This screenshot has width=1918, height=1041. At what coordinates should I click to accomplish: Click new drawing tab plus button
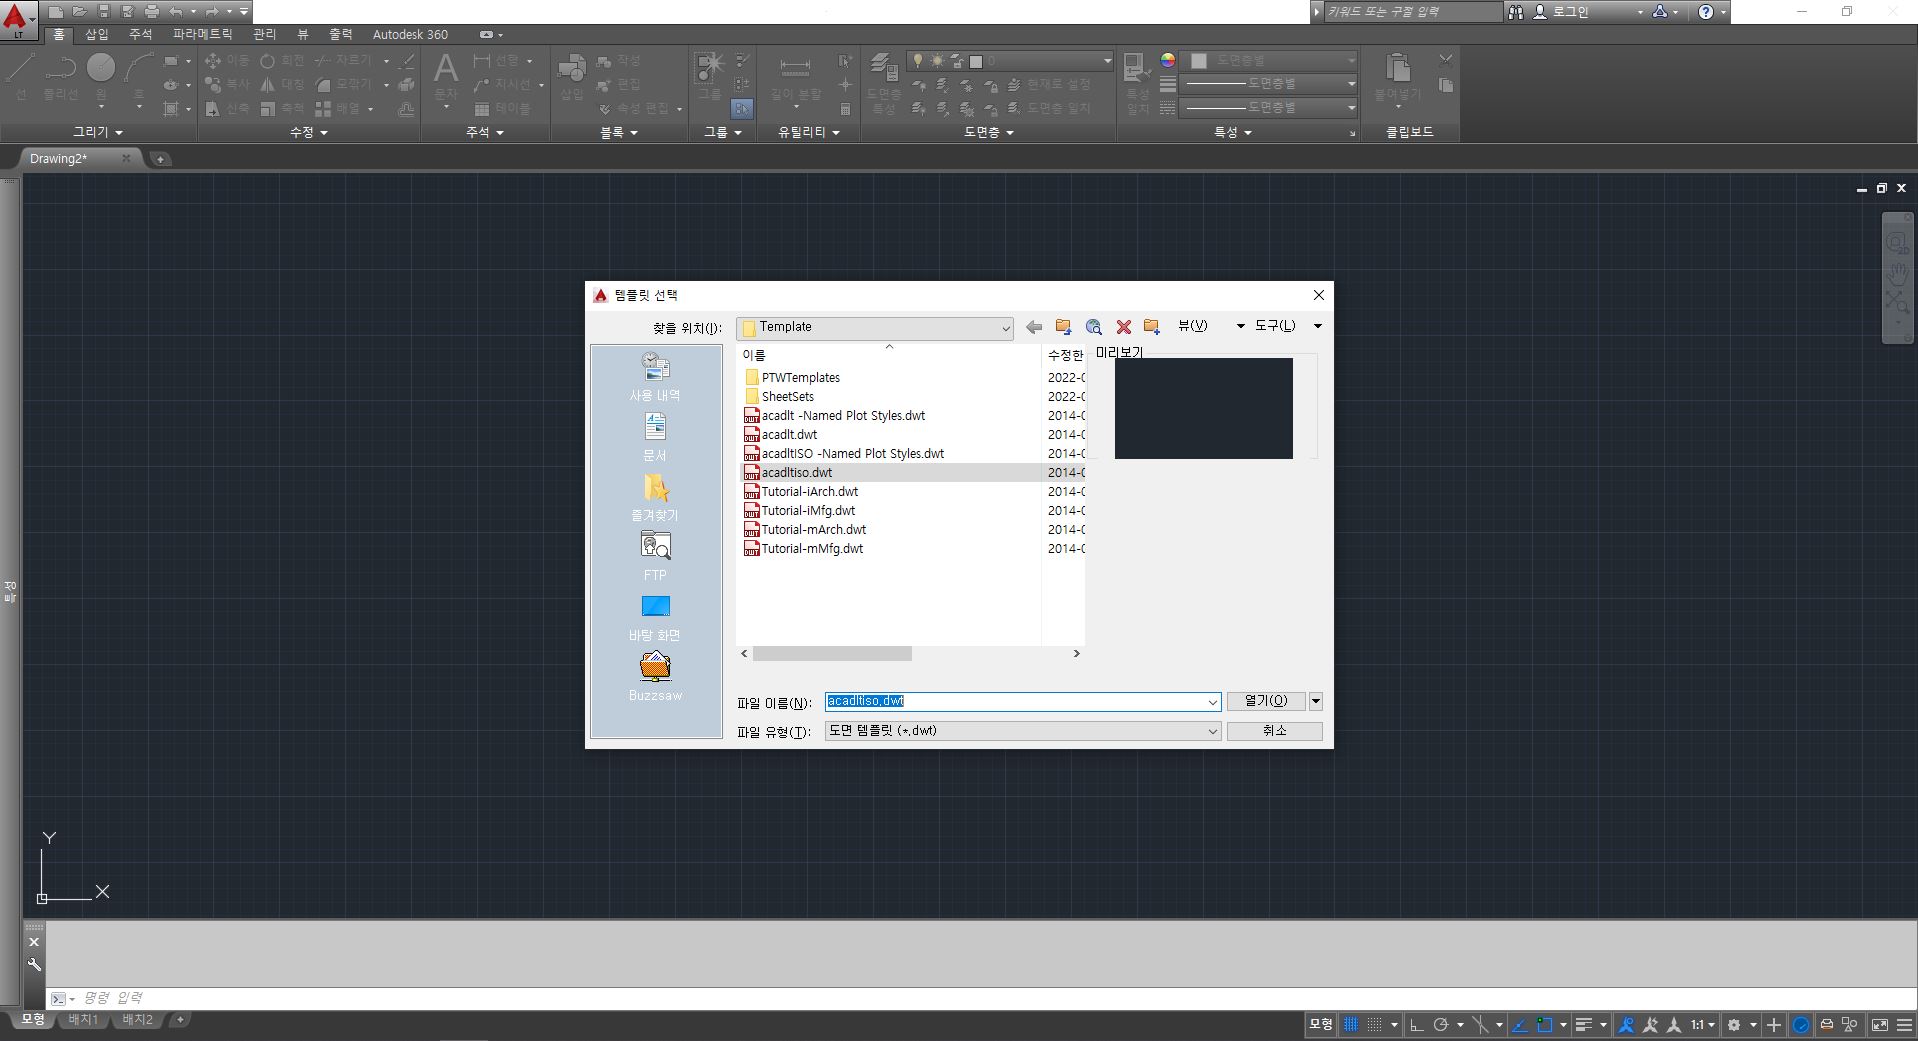(160, 159)
